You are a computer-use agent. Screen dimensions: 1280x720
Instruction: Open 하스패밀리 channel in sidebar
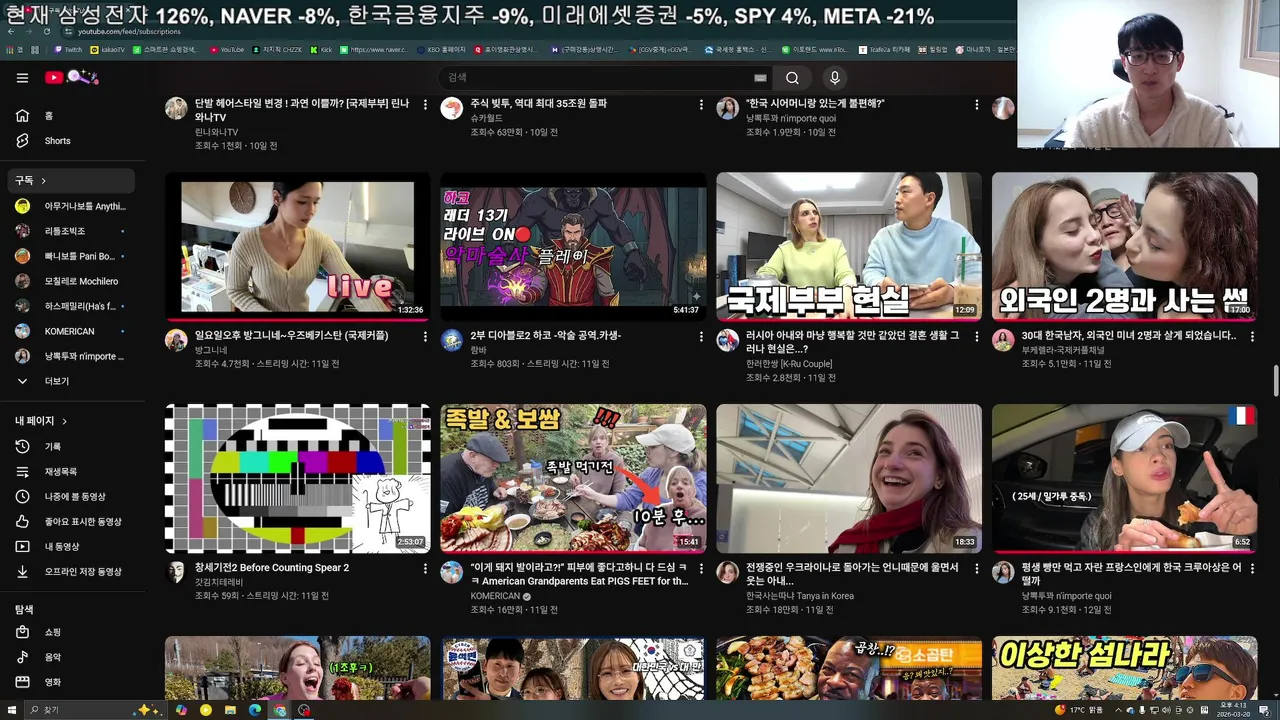click(x=72, y=306)
